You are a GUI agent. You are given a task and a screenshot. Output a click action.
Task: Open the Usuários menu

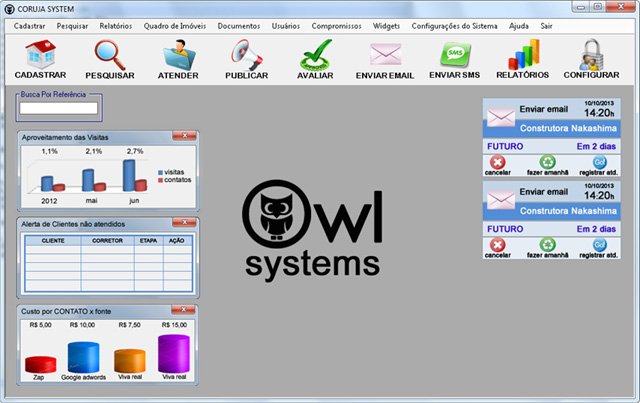[x=286, y=26]
